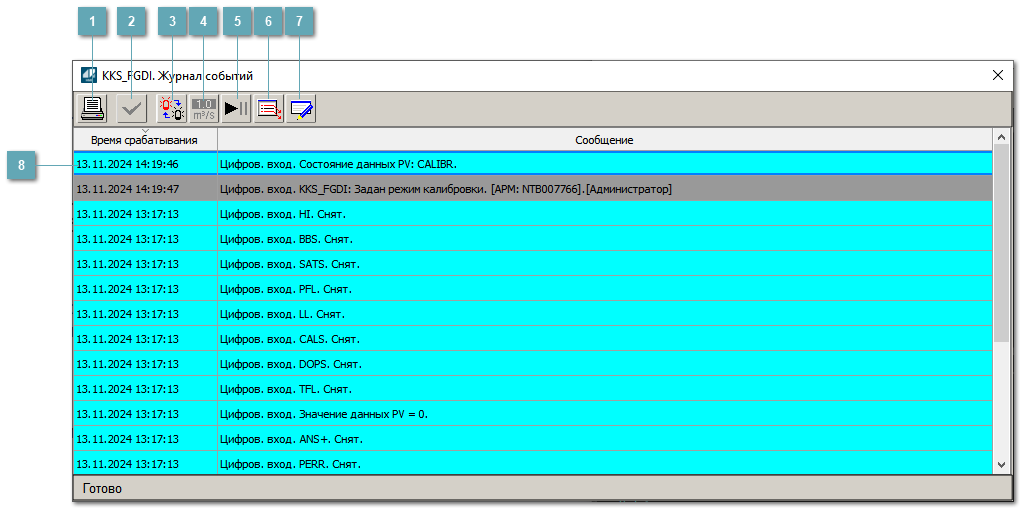This screenshot has height=511, width=1023.
Task: Click the sort arrow above 'Время срабатывания'
Action: tap(145, 131)
